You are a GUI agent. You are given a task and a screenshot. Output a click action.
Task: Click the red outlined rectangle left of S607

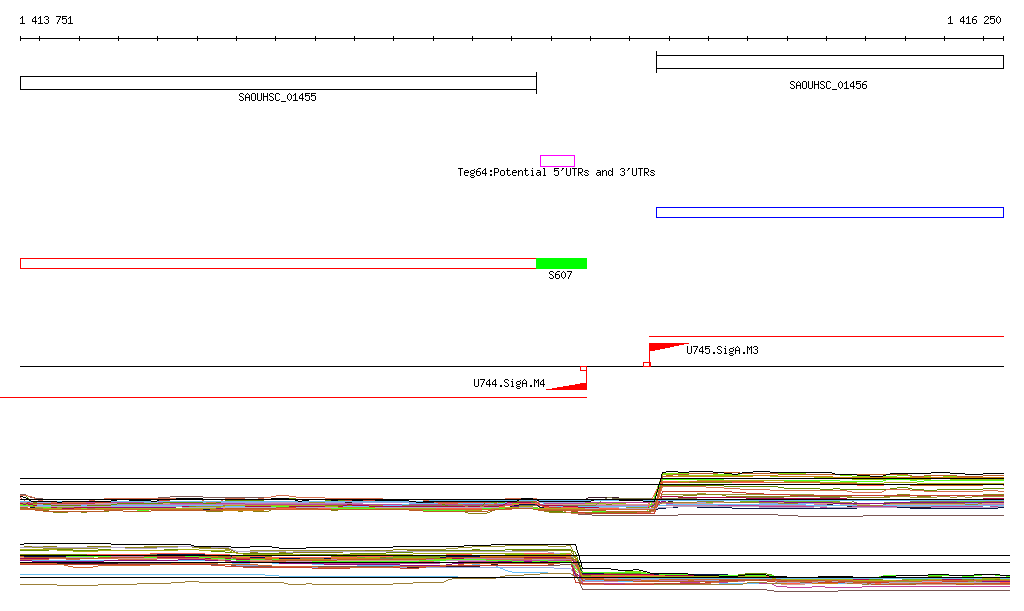pos(278,264)
